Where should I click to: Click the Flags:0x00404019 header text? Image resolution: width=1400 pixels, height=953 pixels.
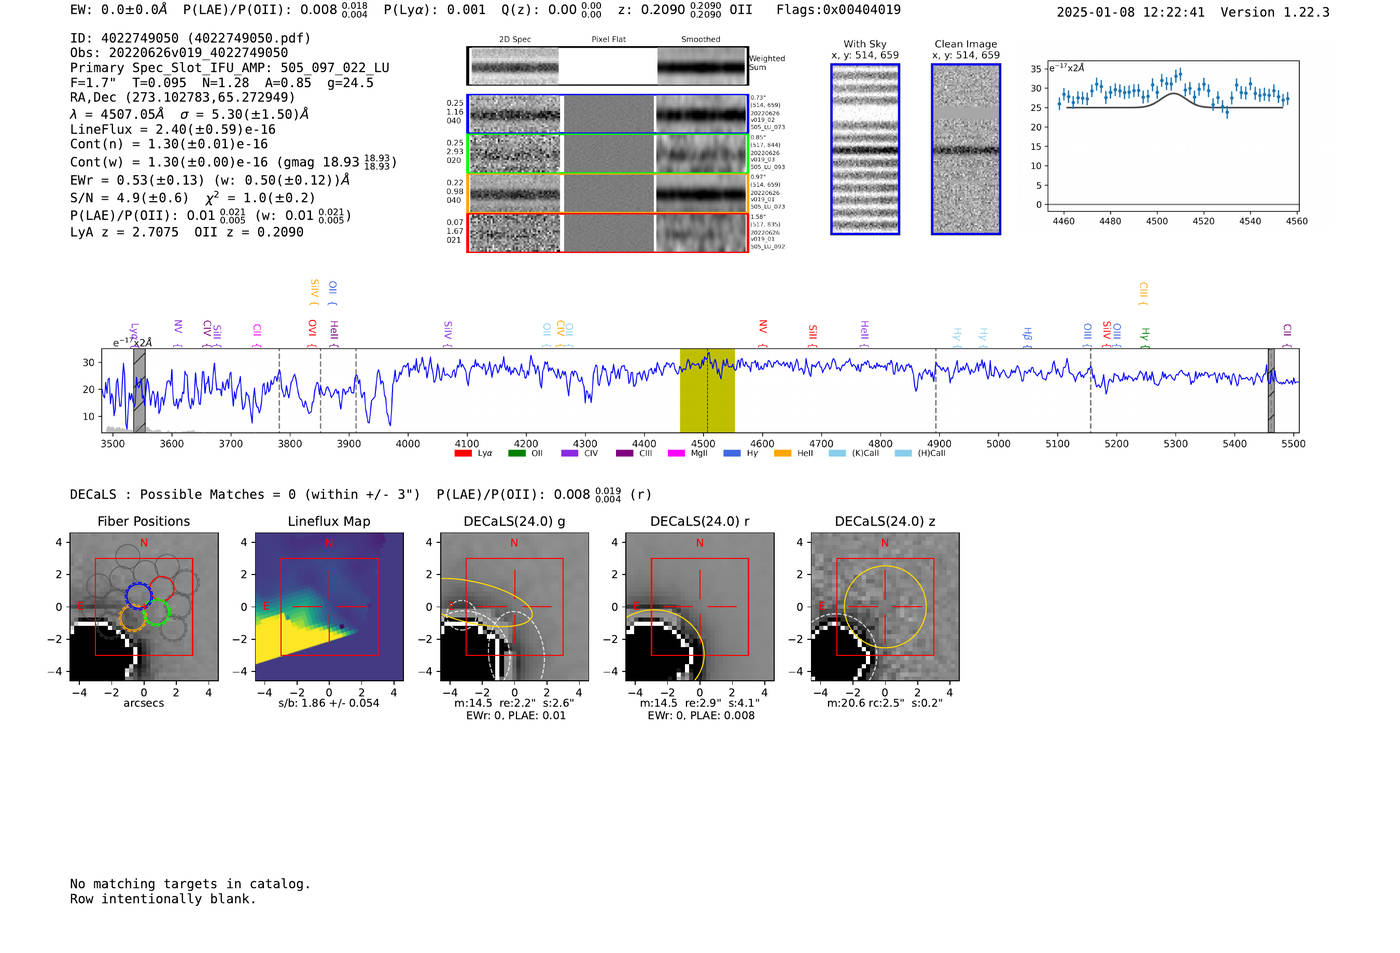tap(838, 10)
